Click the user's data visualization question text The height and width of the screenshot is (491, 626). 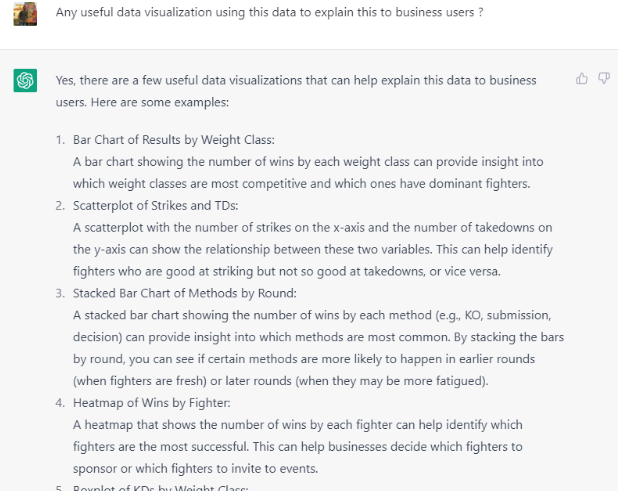[238, 11]
